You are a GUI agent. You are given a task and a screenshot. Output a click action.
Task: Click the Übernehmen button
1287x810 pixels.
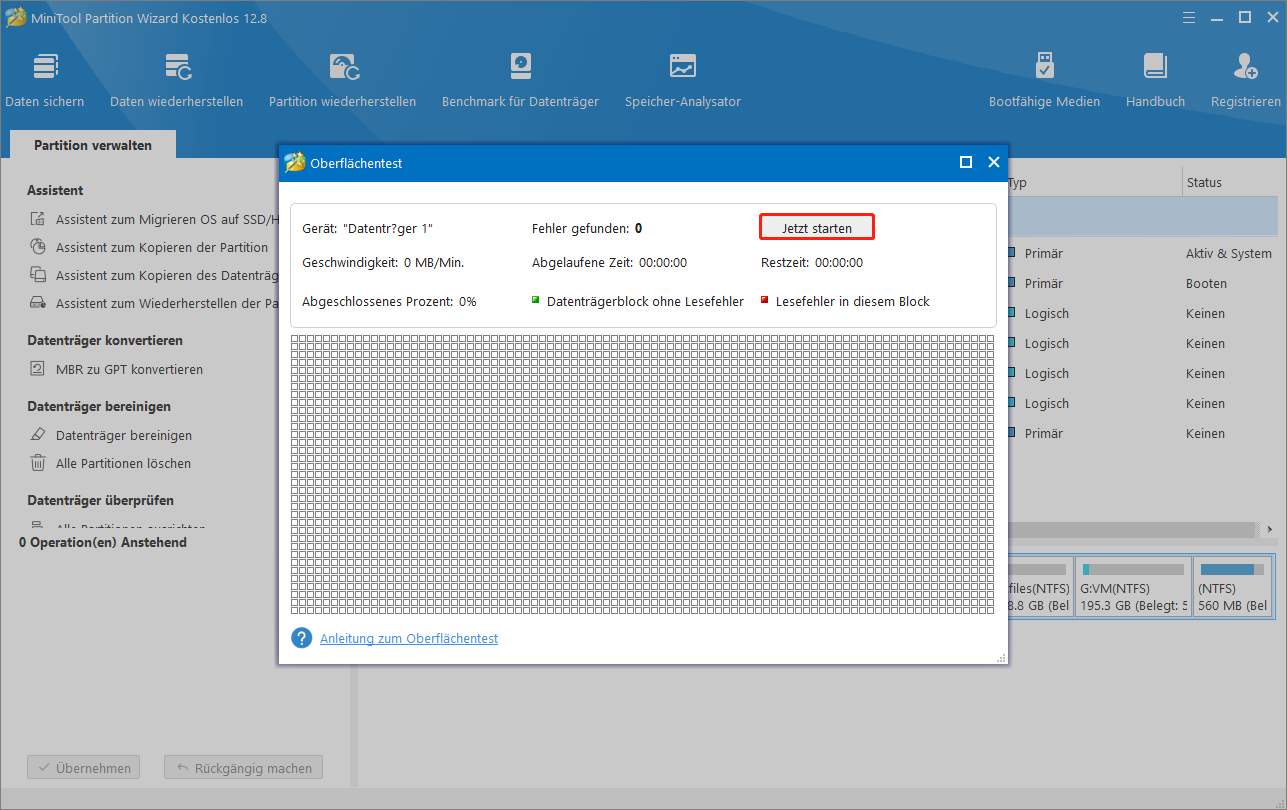[84, 768]
